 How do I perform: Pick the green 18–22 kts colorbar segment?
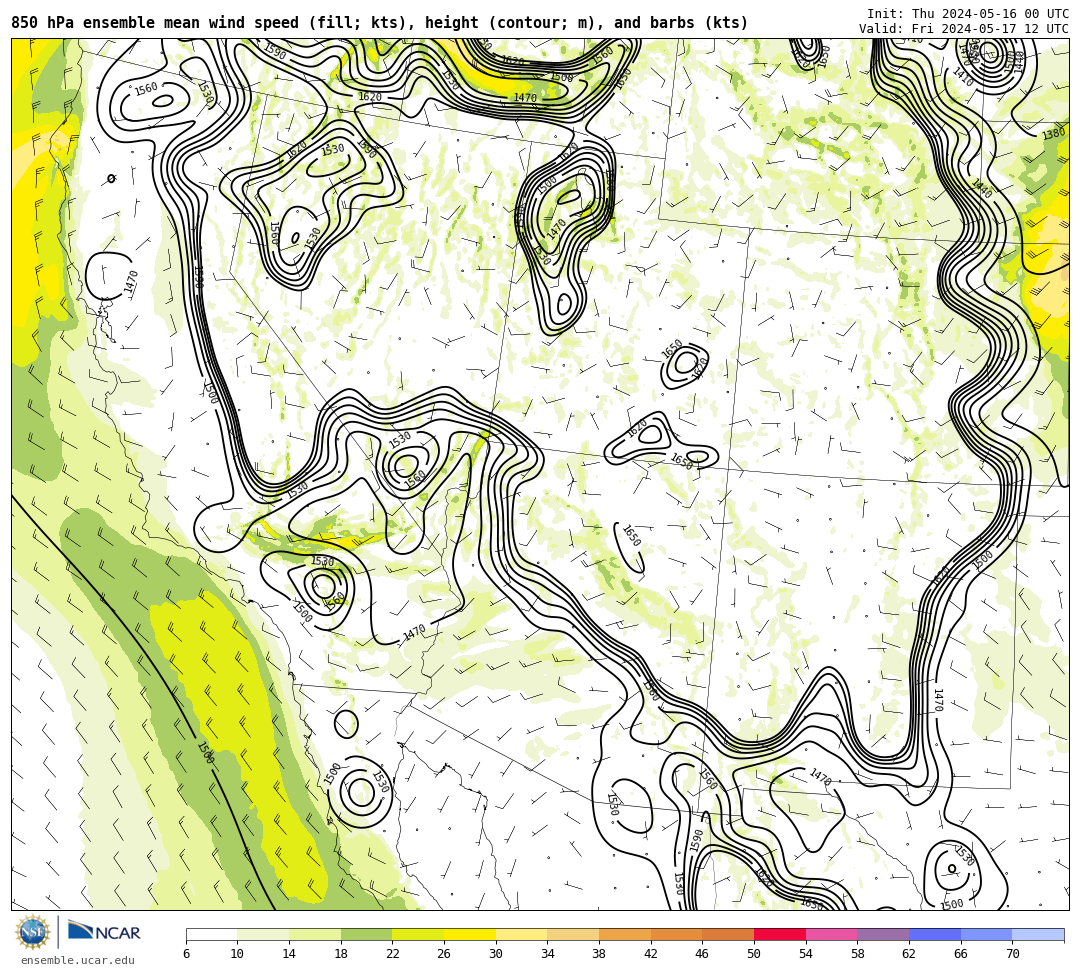pos(366,934)
